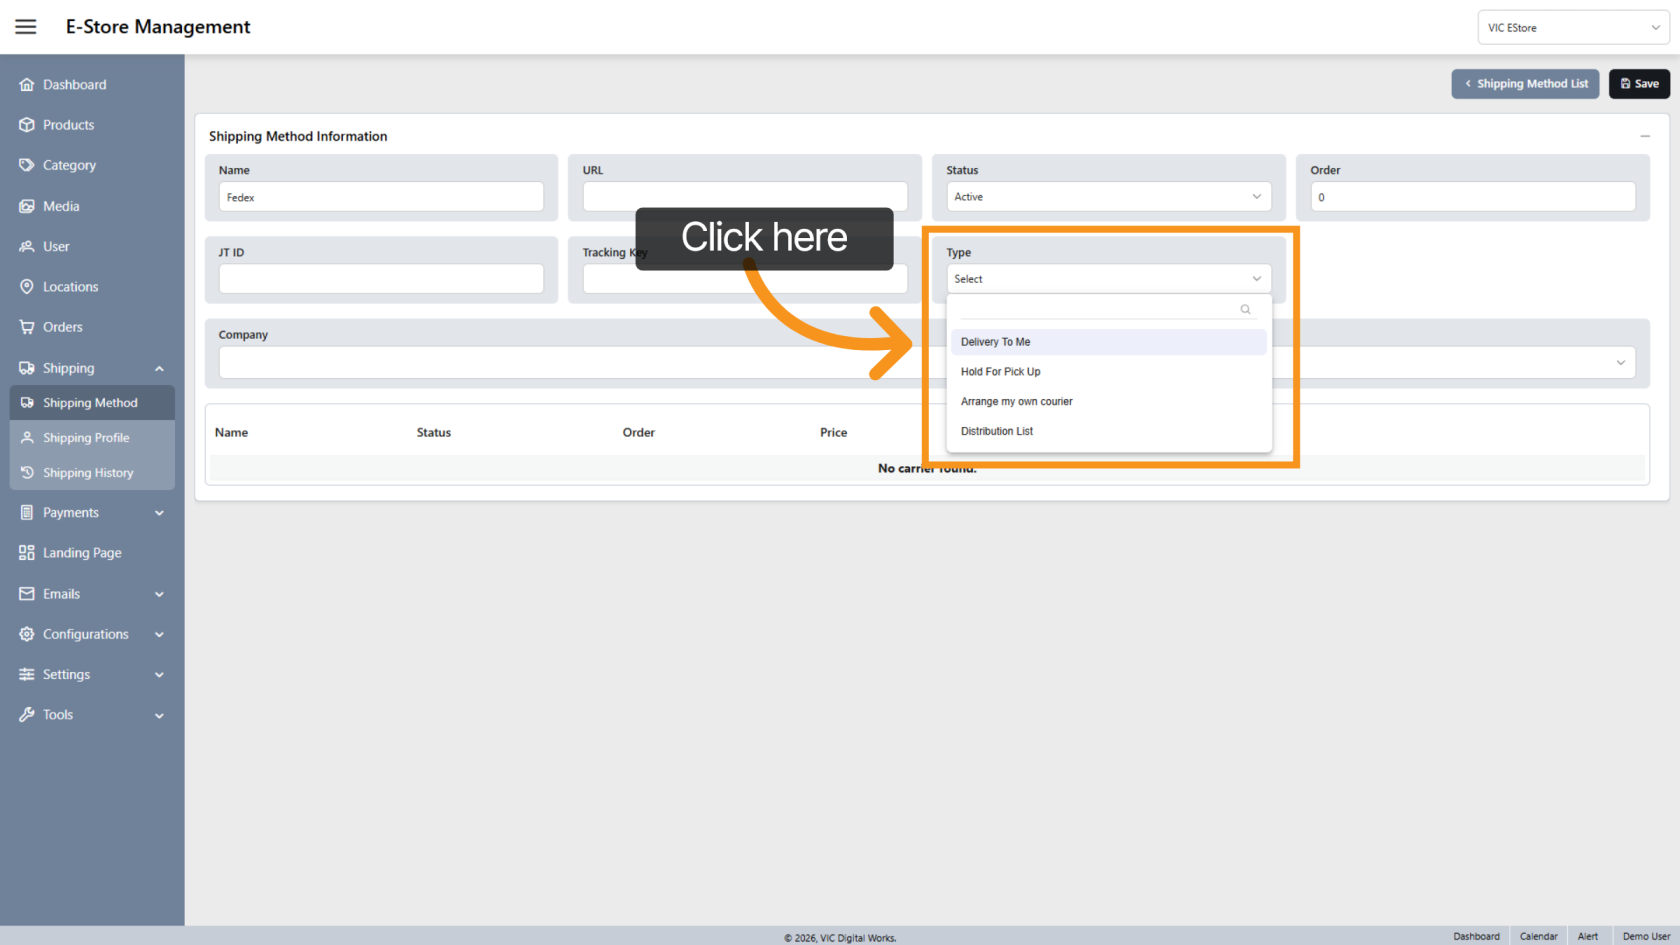Select Arrange my own courier option

coord(1017,402)
